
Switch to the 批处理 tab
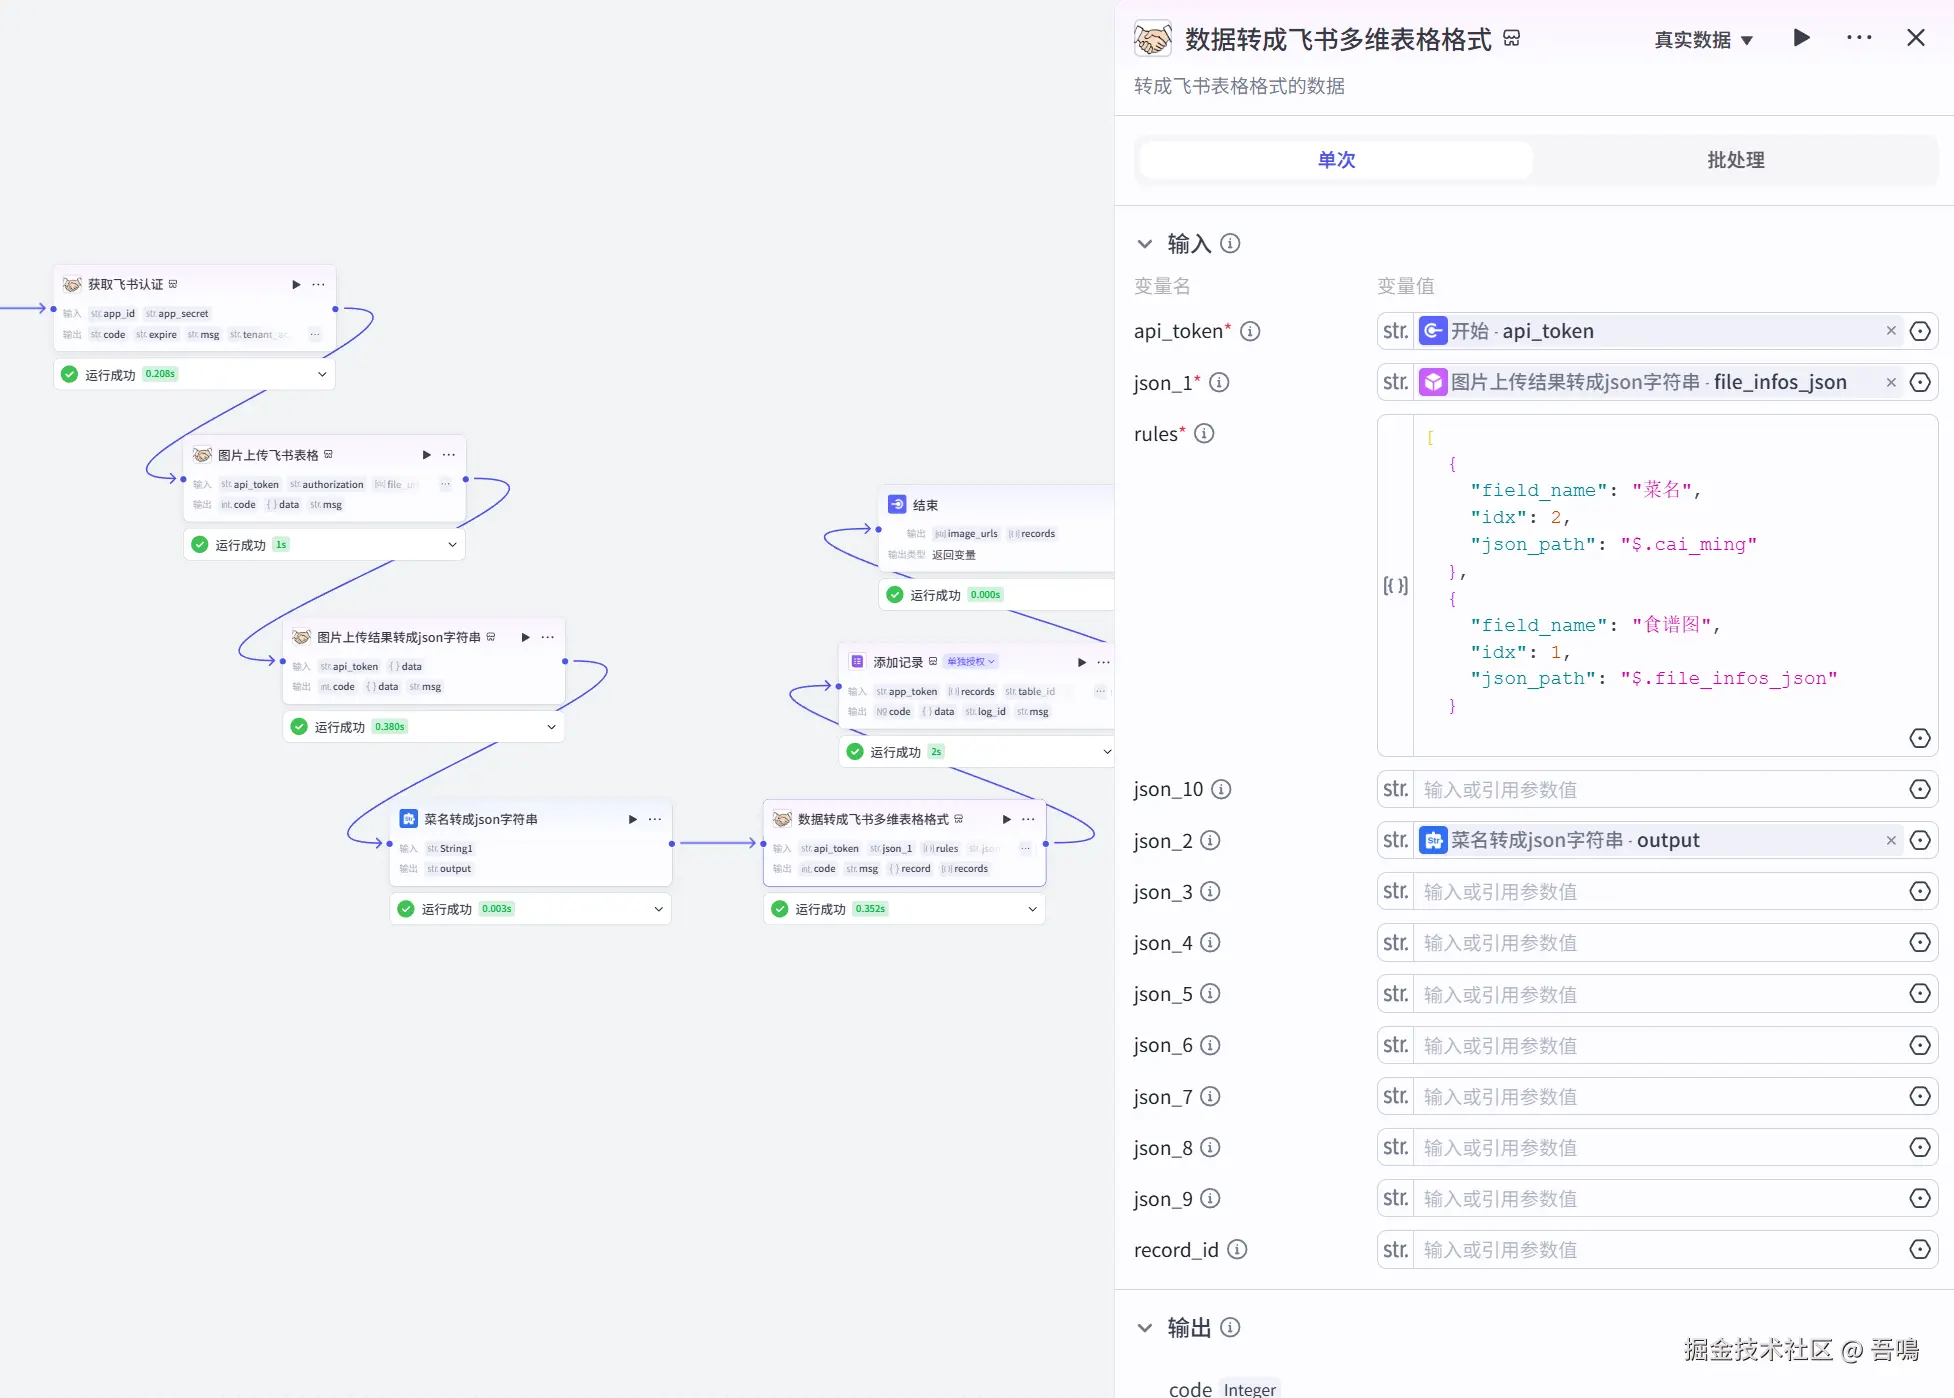pyautogui.click(x=1735, y=160)
